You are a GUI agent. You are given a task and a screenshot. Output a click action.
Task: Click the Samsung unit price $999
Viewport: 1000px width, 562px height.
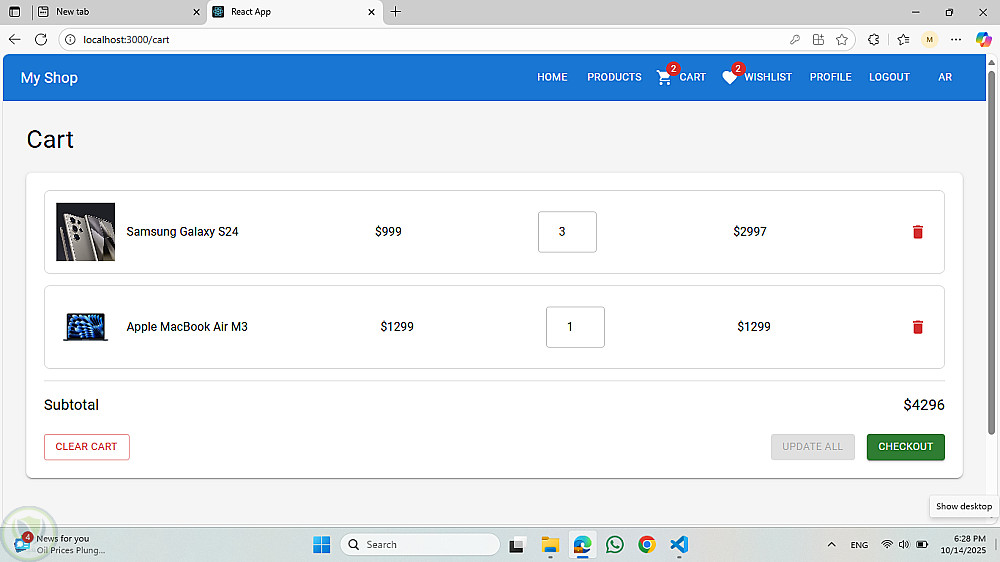click(388, 232)
